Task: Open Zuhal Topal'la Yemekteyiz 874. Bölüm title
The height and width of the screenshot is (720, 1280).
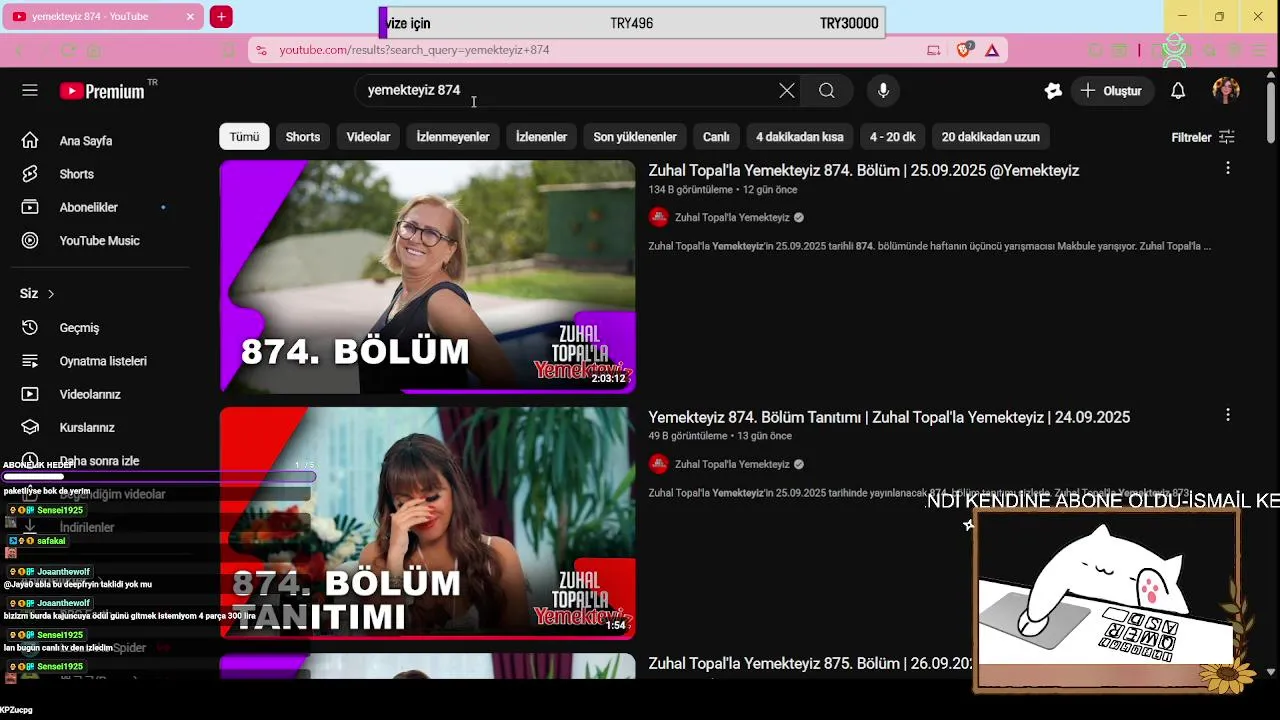Action: 863,171
